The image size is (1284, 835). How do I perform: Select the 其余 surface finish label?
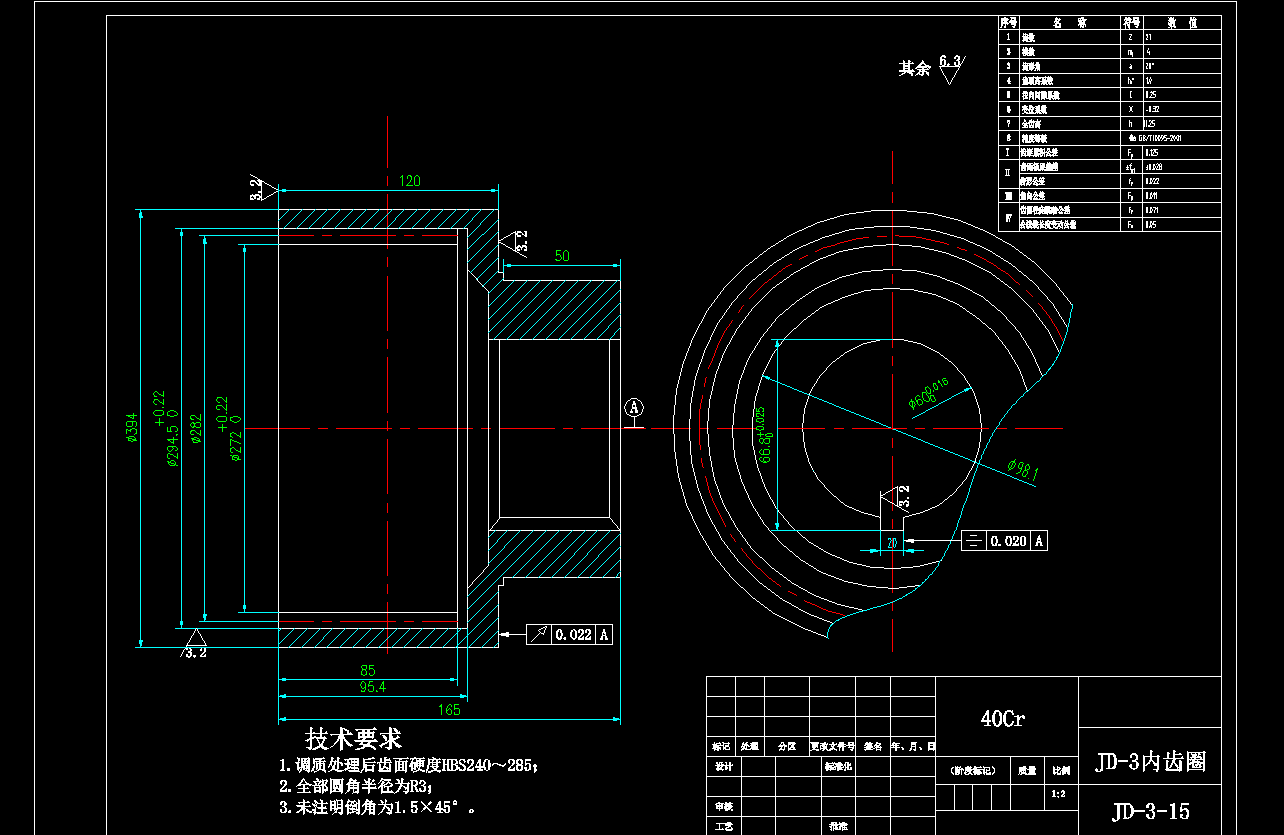click(914, 68)
